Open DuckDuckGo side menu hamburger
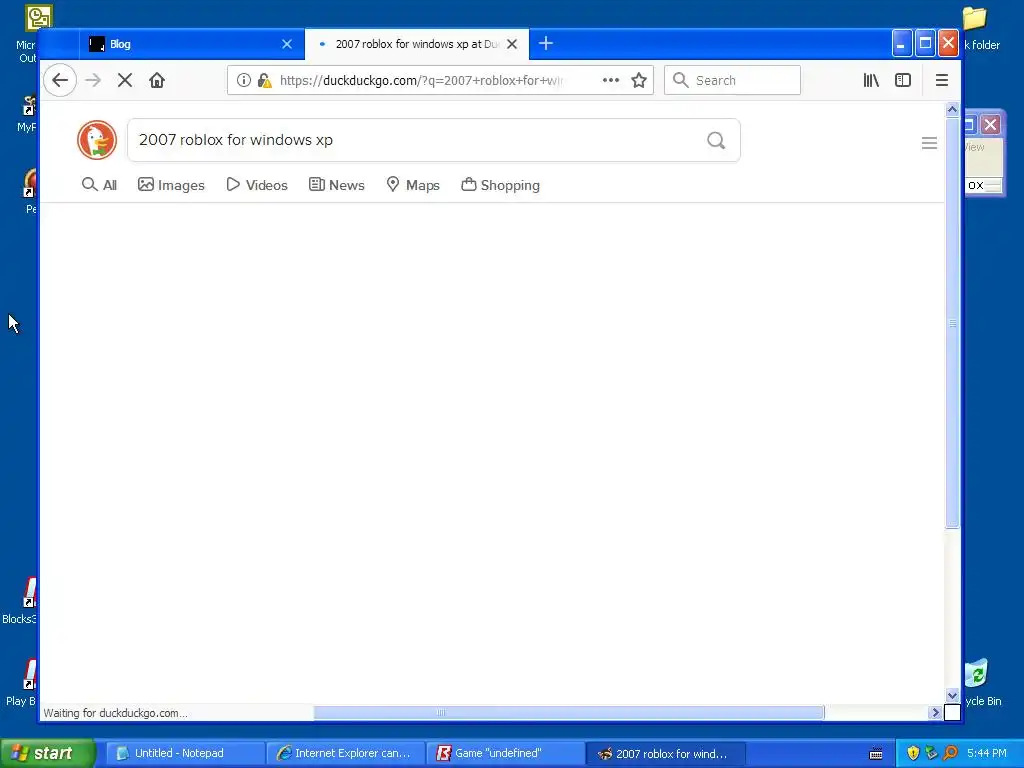The image size is (1024, 768). pos(929,143)
